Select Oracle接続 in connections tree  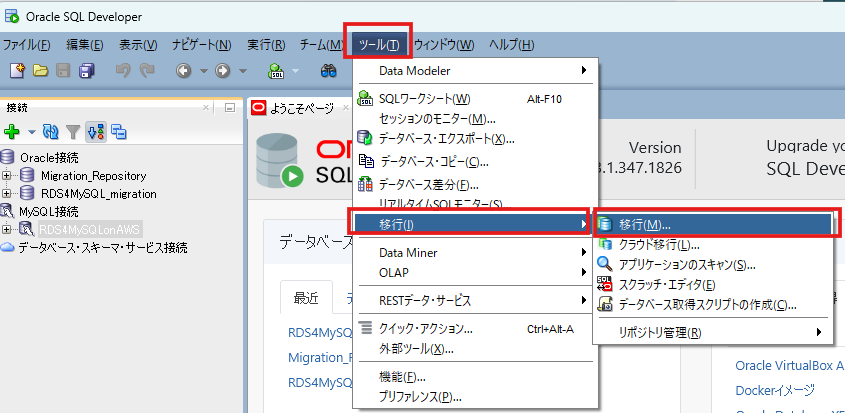click(x=49, y=158)
